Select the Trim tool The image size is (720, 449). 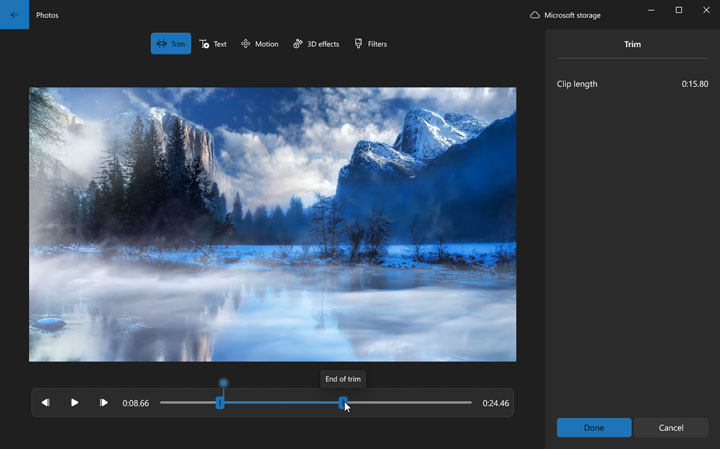pyautogui.click(x=171, y=44)
